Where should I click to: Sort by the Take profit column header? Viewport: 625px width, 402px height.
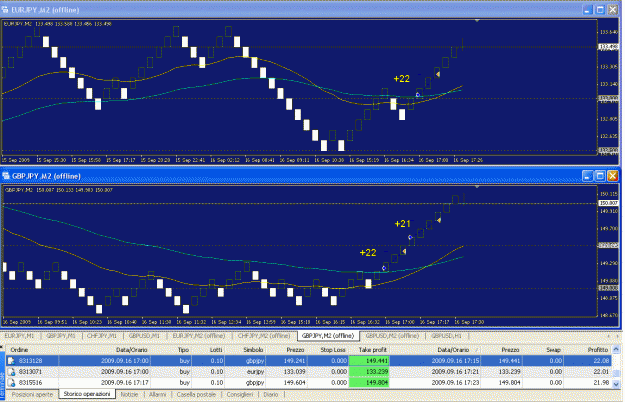372,350
